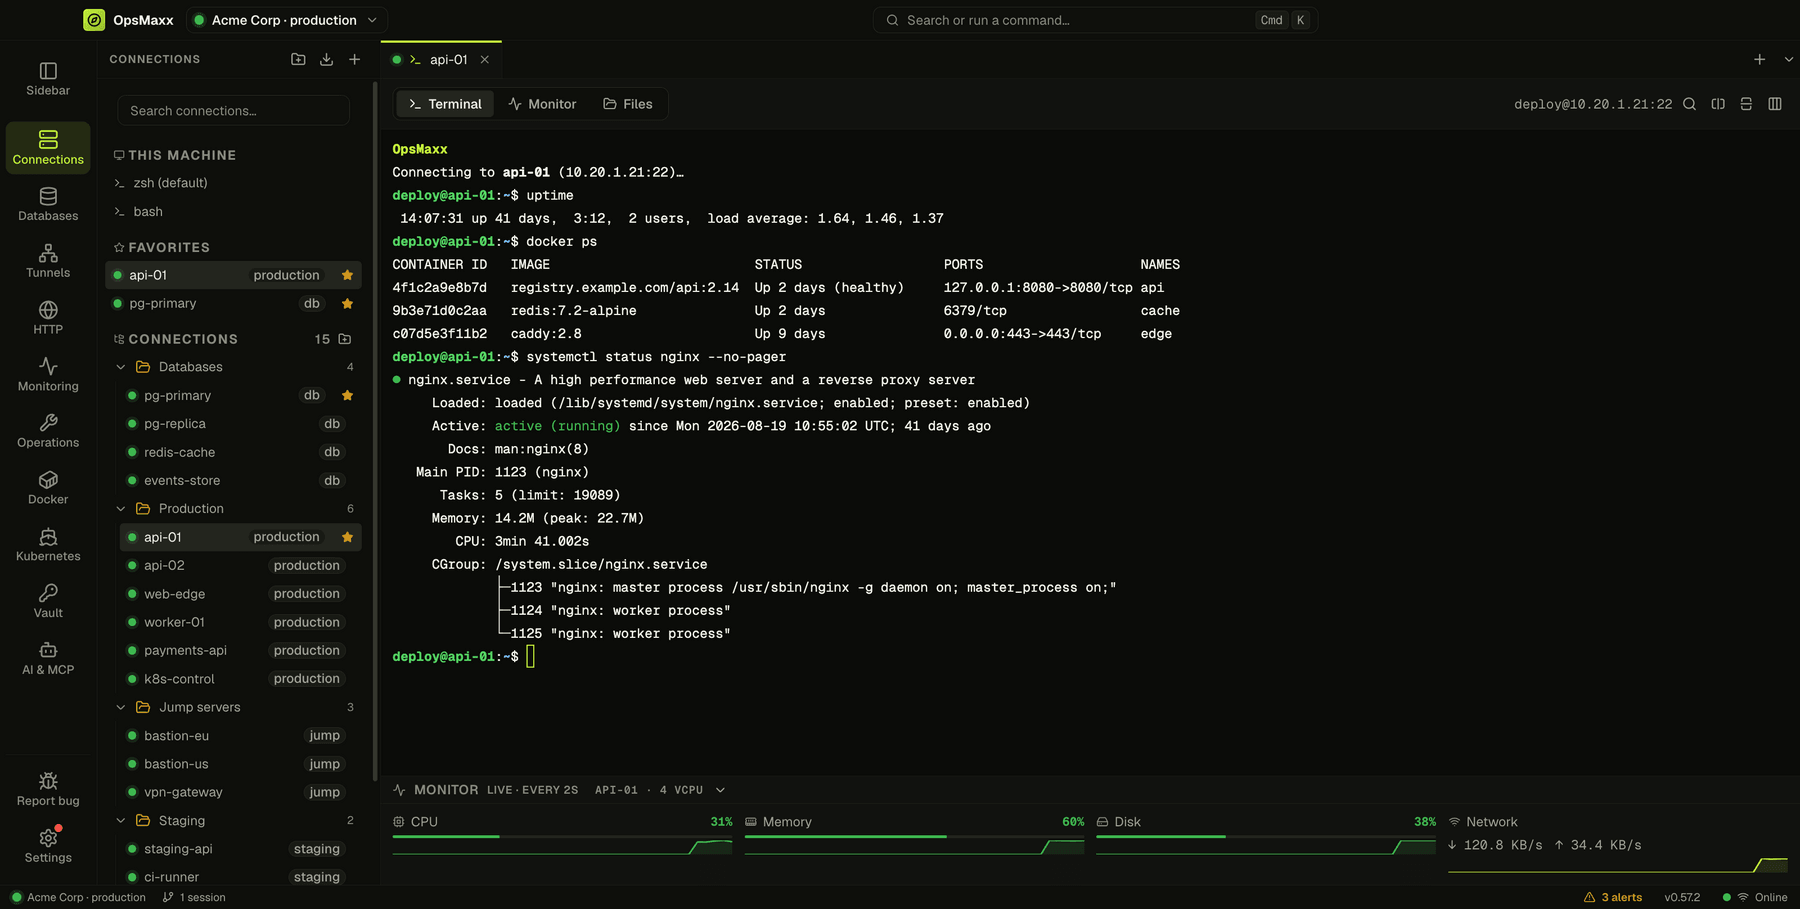Toggle star on pg-primary in Databases folder
This screenshot has height=909, width=1800.
click(x=347, y=395)
